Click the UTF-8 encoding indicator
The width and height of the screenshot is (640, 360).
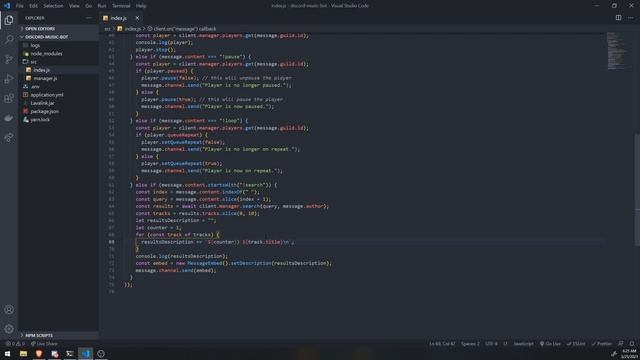[x=491, y=344]
